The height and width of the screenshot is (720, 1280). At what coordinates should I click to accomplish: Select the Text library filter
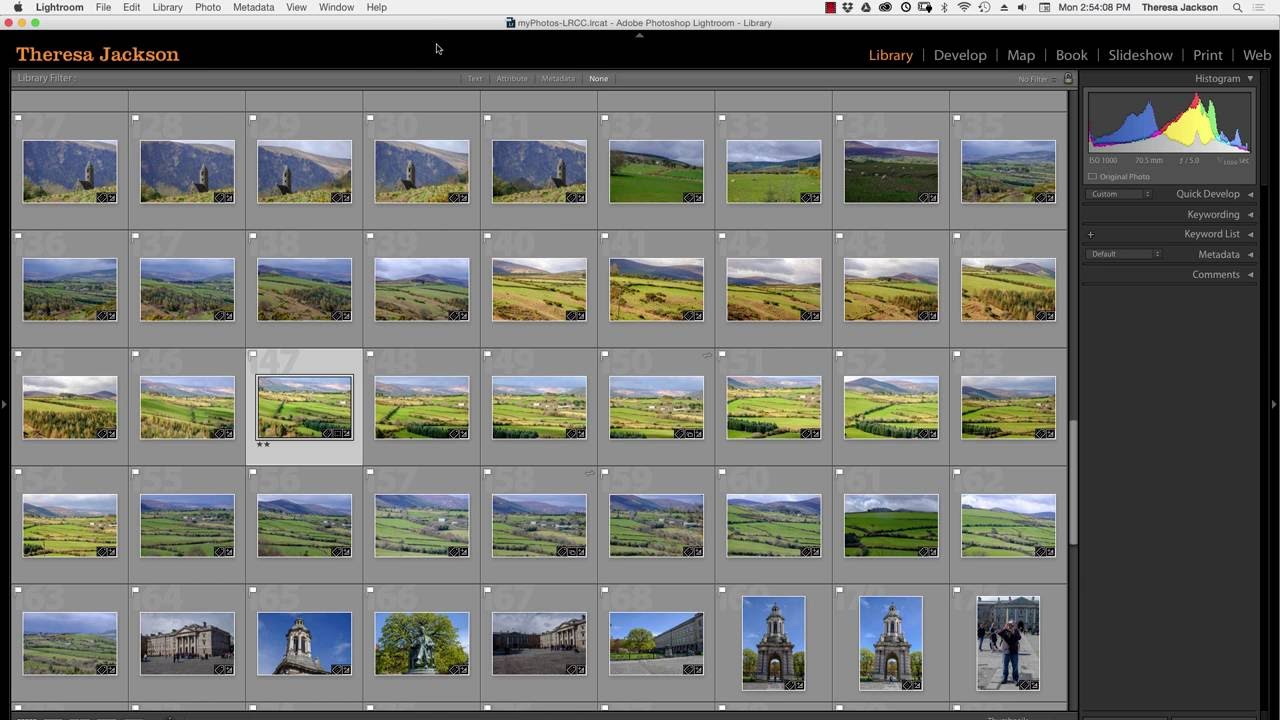coord(475,78)
